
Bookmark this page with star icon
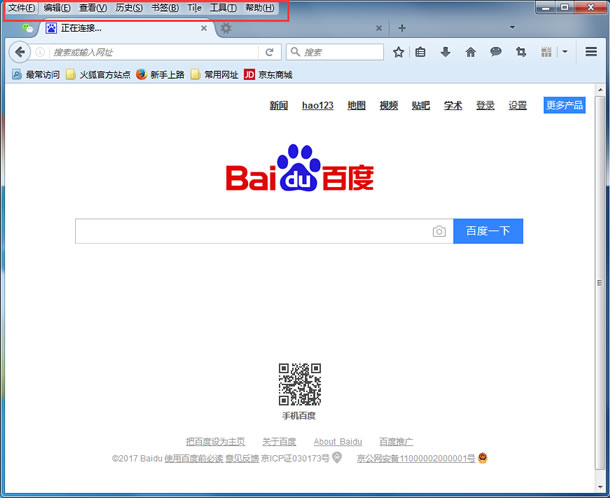(398, 52)
